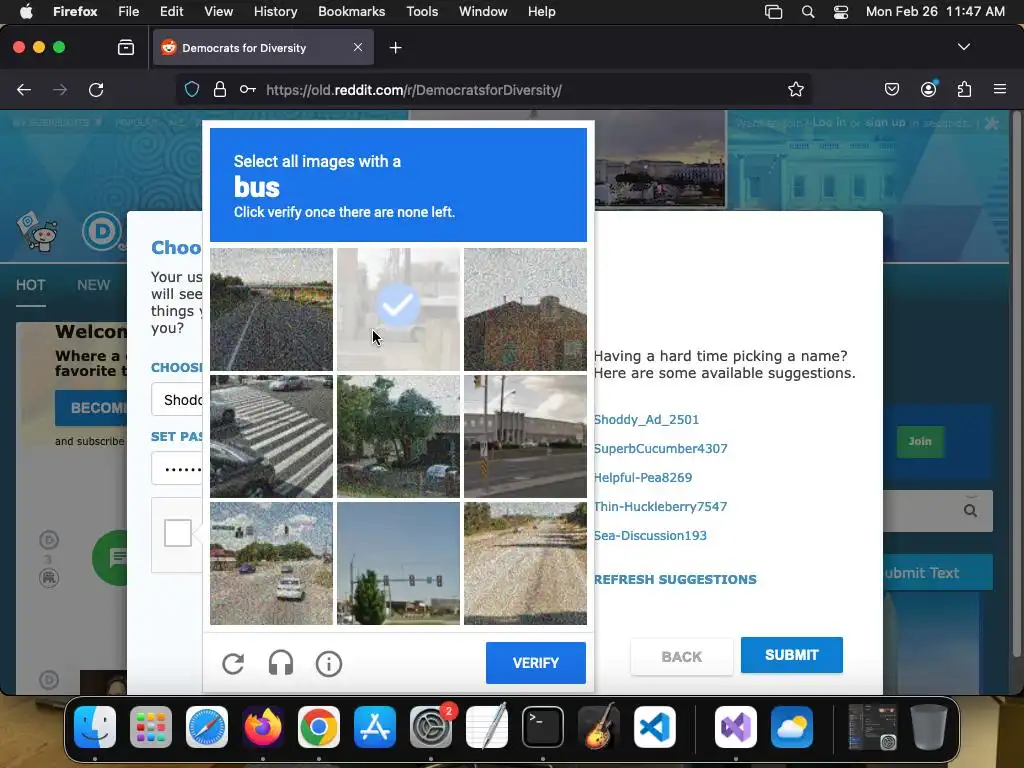Open the Pocket save icon
Viewport: 1024px width, 768px height.
(891, 89)
